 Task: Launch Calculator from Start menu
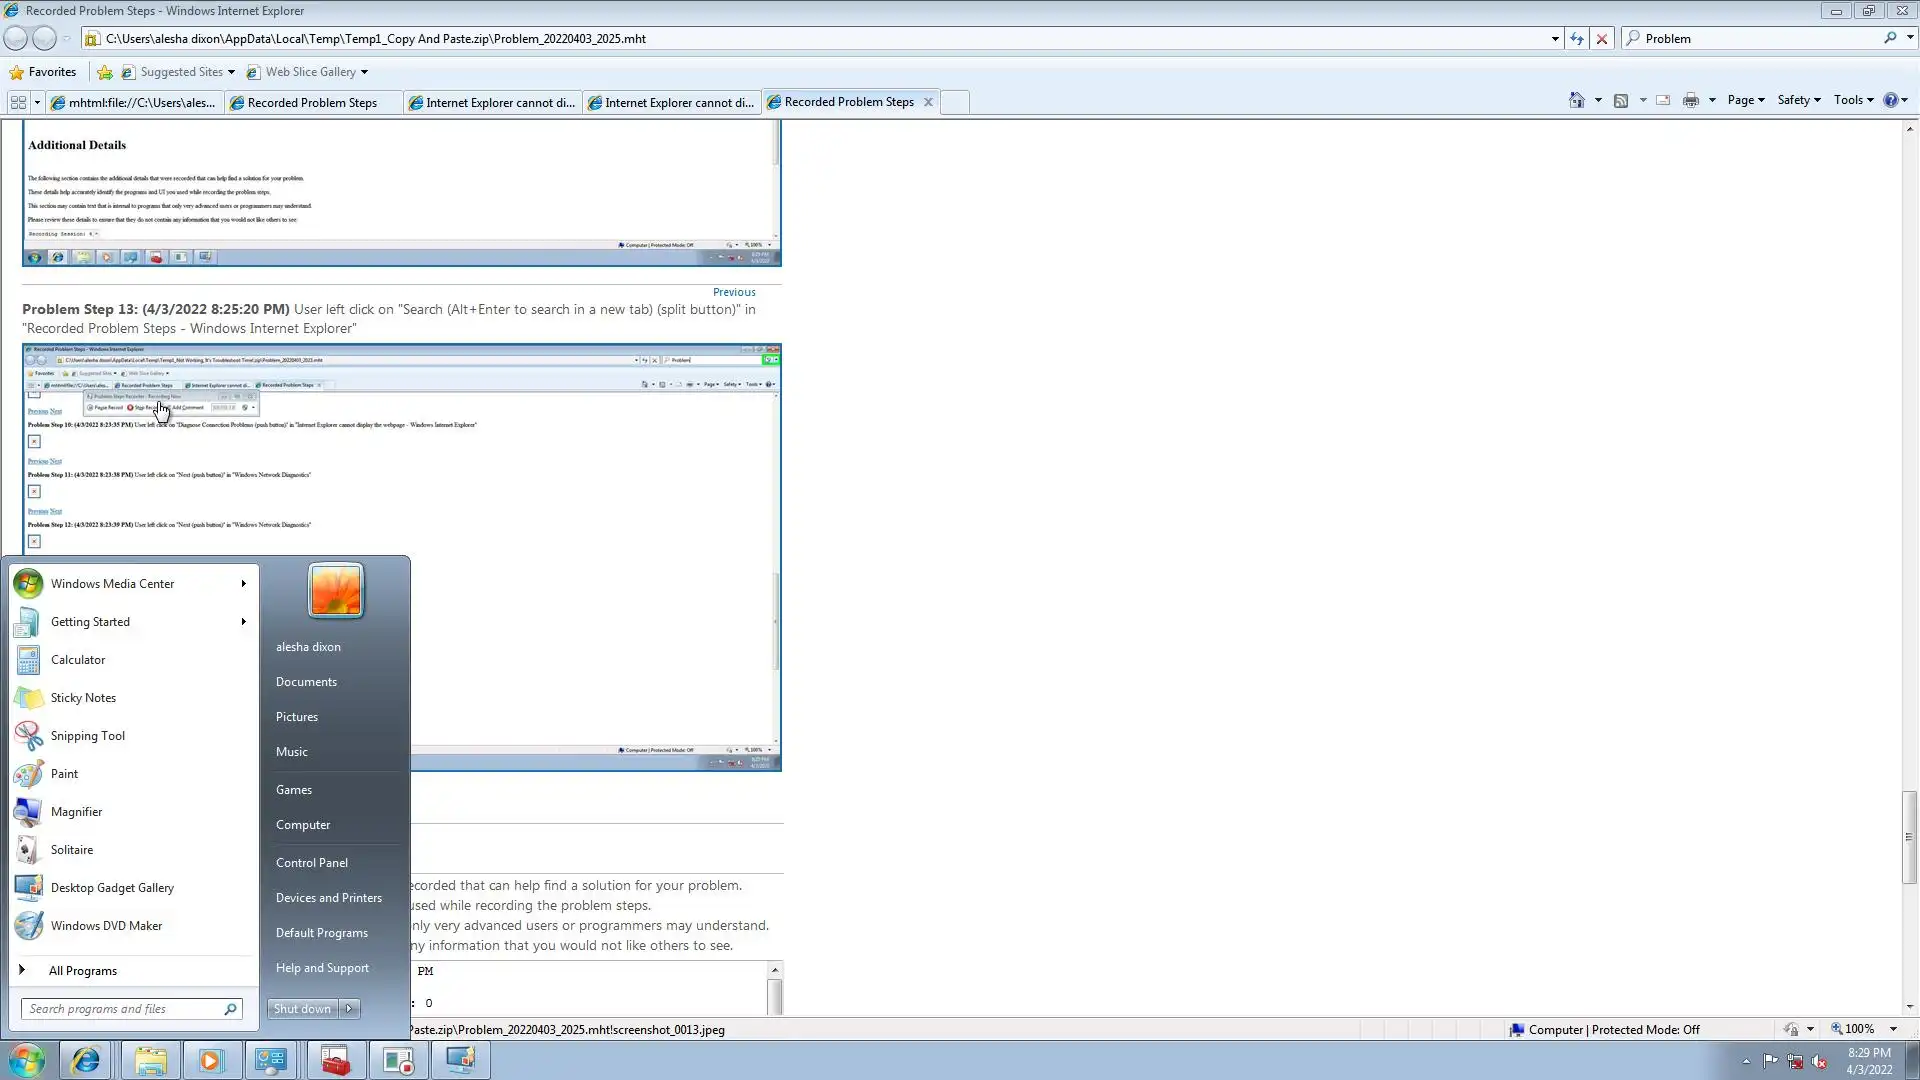click(x=77, y=660)
